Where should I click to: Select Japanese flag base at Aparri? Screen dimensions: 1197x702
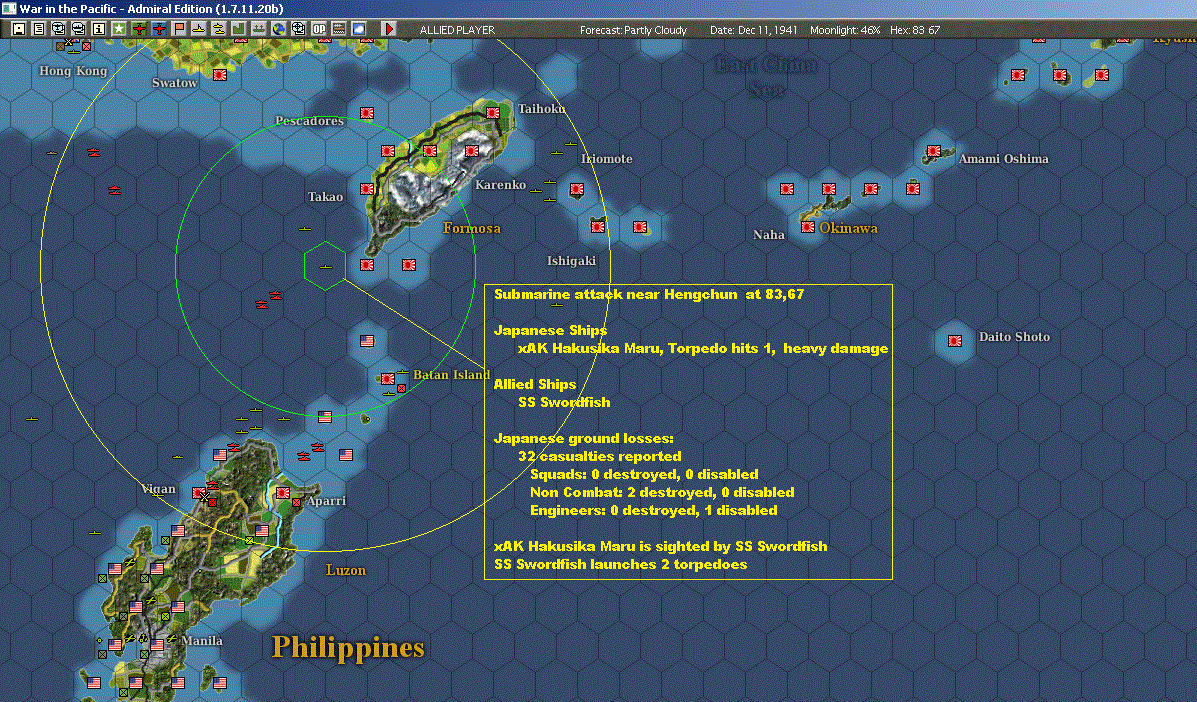tap(282, 493)
